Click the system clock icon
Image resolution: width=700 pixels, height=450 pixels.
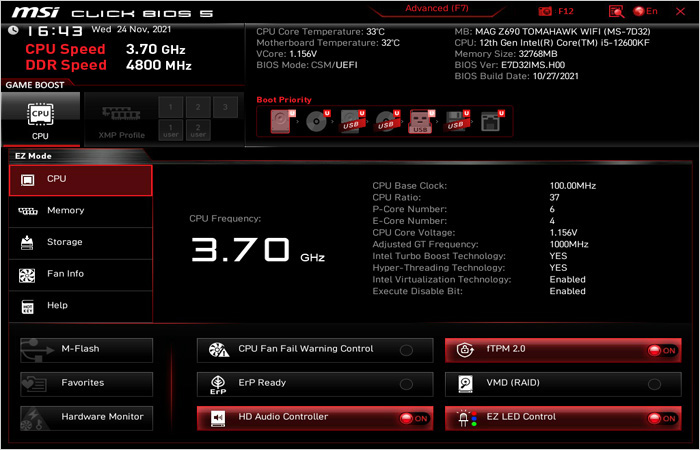[13, 30]
